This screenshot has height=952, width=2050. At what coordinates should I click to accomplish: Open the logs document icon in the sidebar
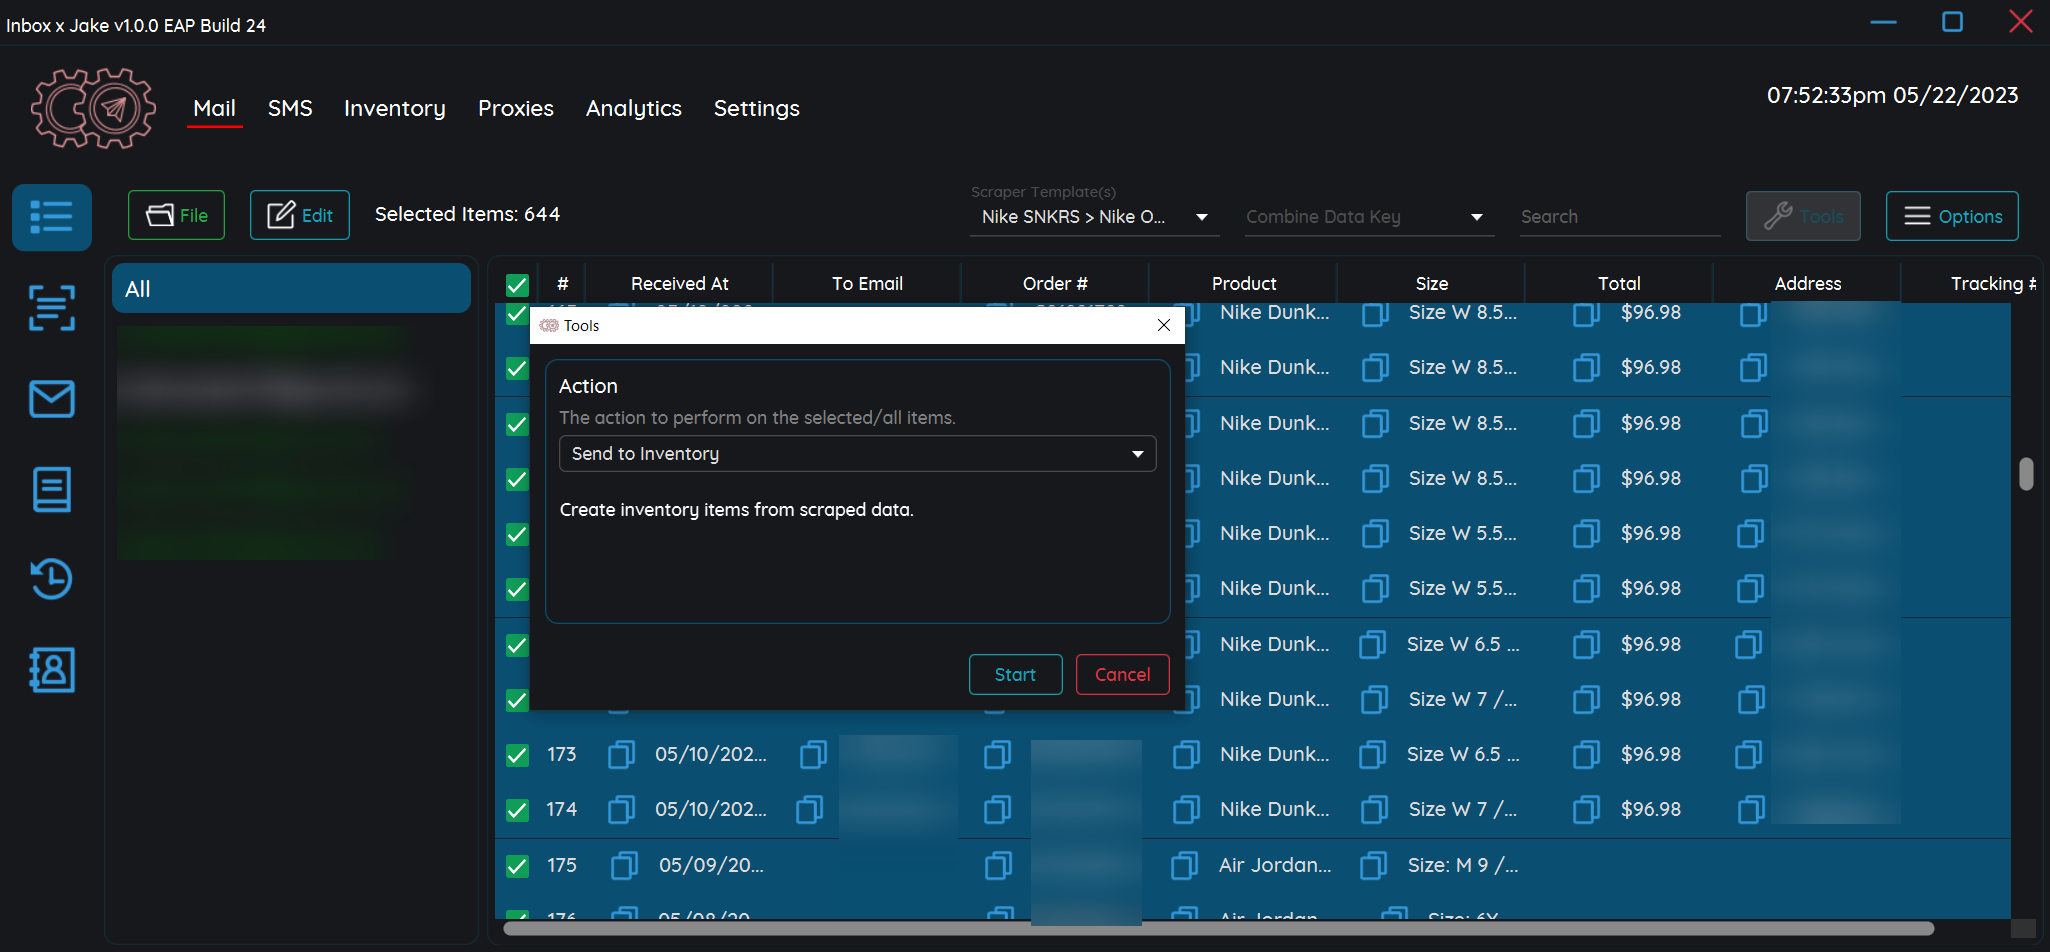click(x=52, y=489)
